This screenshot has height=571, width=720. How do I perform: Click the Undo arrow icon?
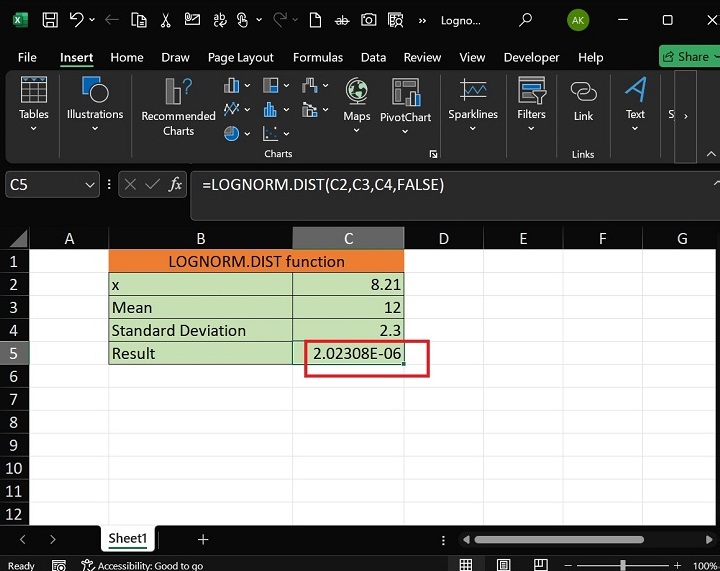(77, 19)
